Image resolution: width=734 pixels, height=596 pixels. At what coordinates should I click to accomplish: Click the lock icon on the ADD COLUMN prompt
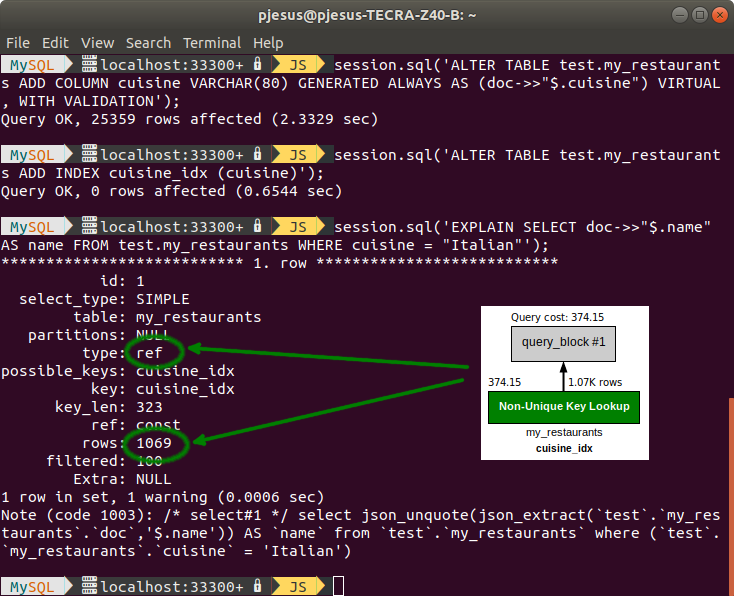coord(257,64)
